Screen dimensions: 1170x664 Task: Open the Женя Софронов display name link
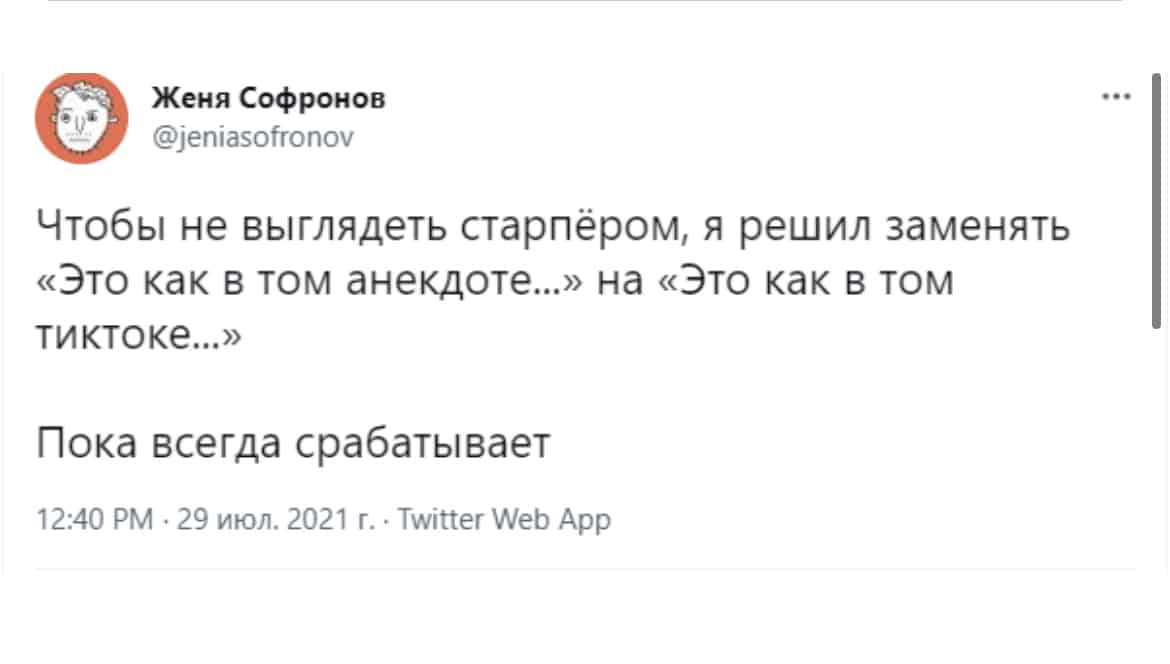[269, 98]
